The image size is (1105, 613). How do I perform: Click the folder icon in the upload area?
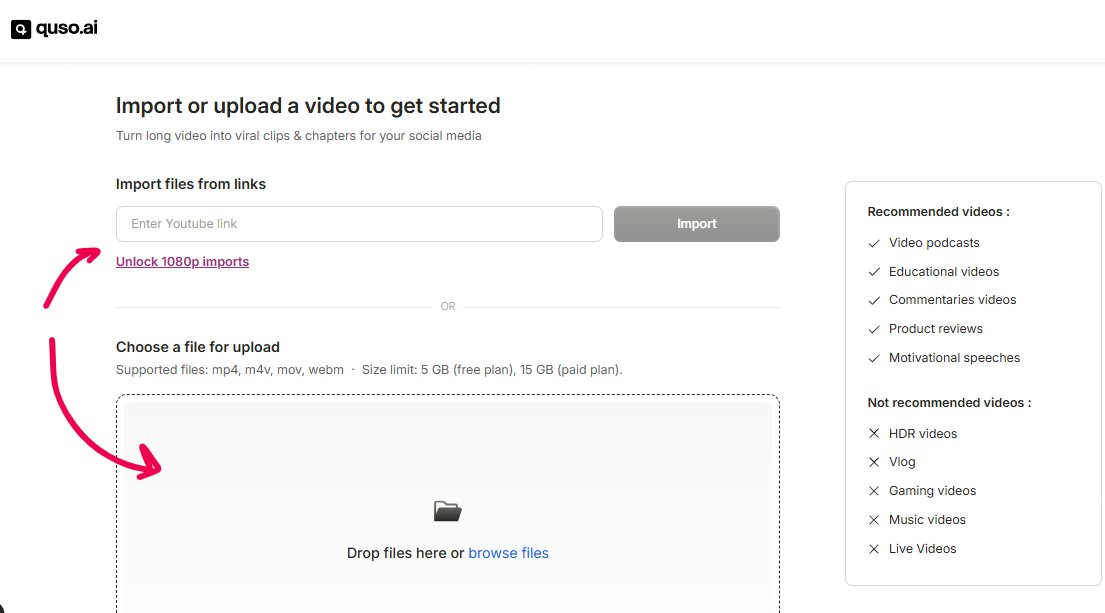tap(447, 510)
